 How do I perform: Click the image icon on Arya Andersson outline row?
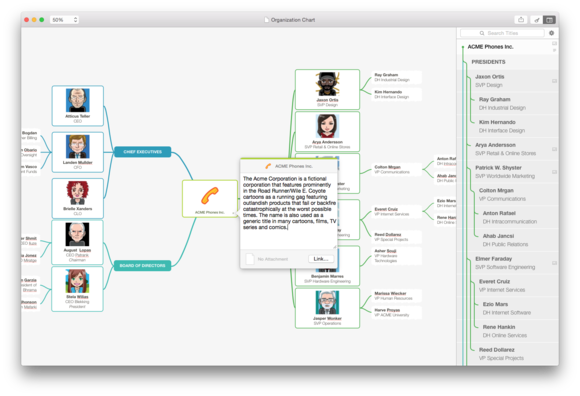(x=554, y=149)
